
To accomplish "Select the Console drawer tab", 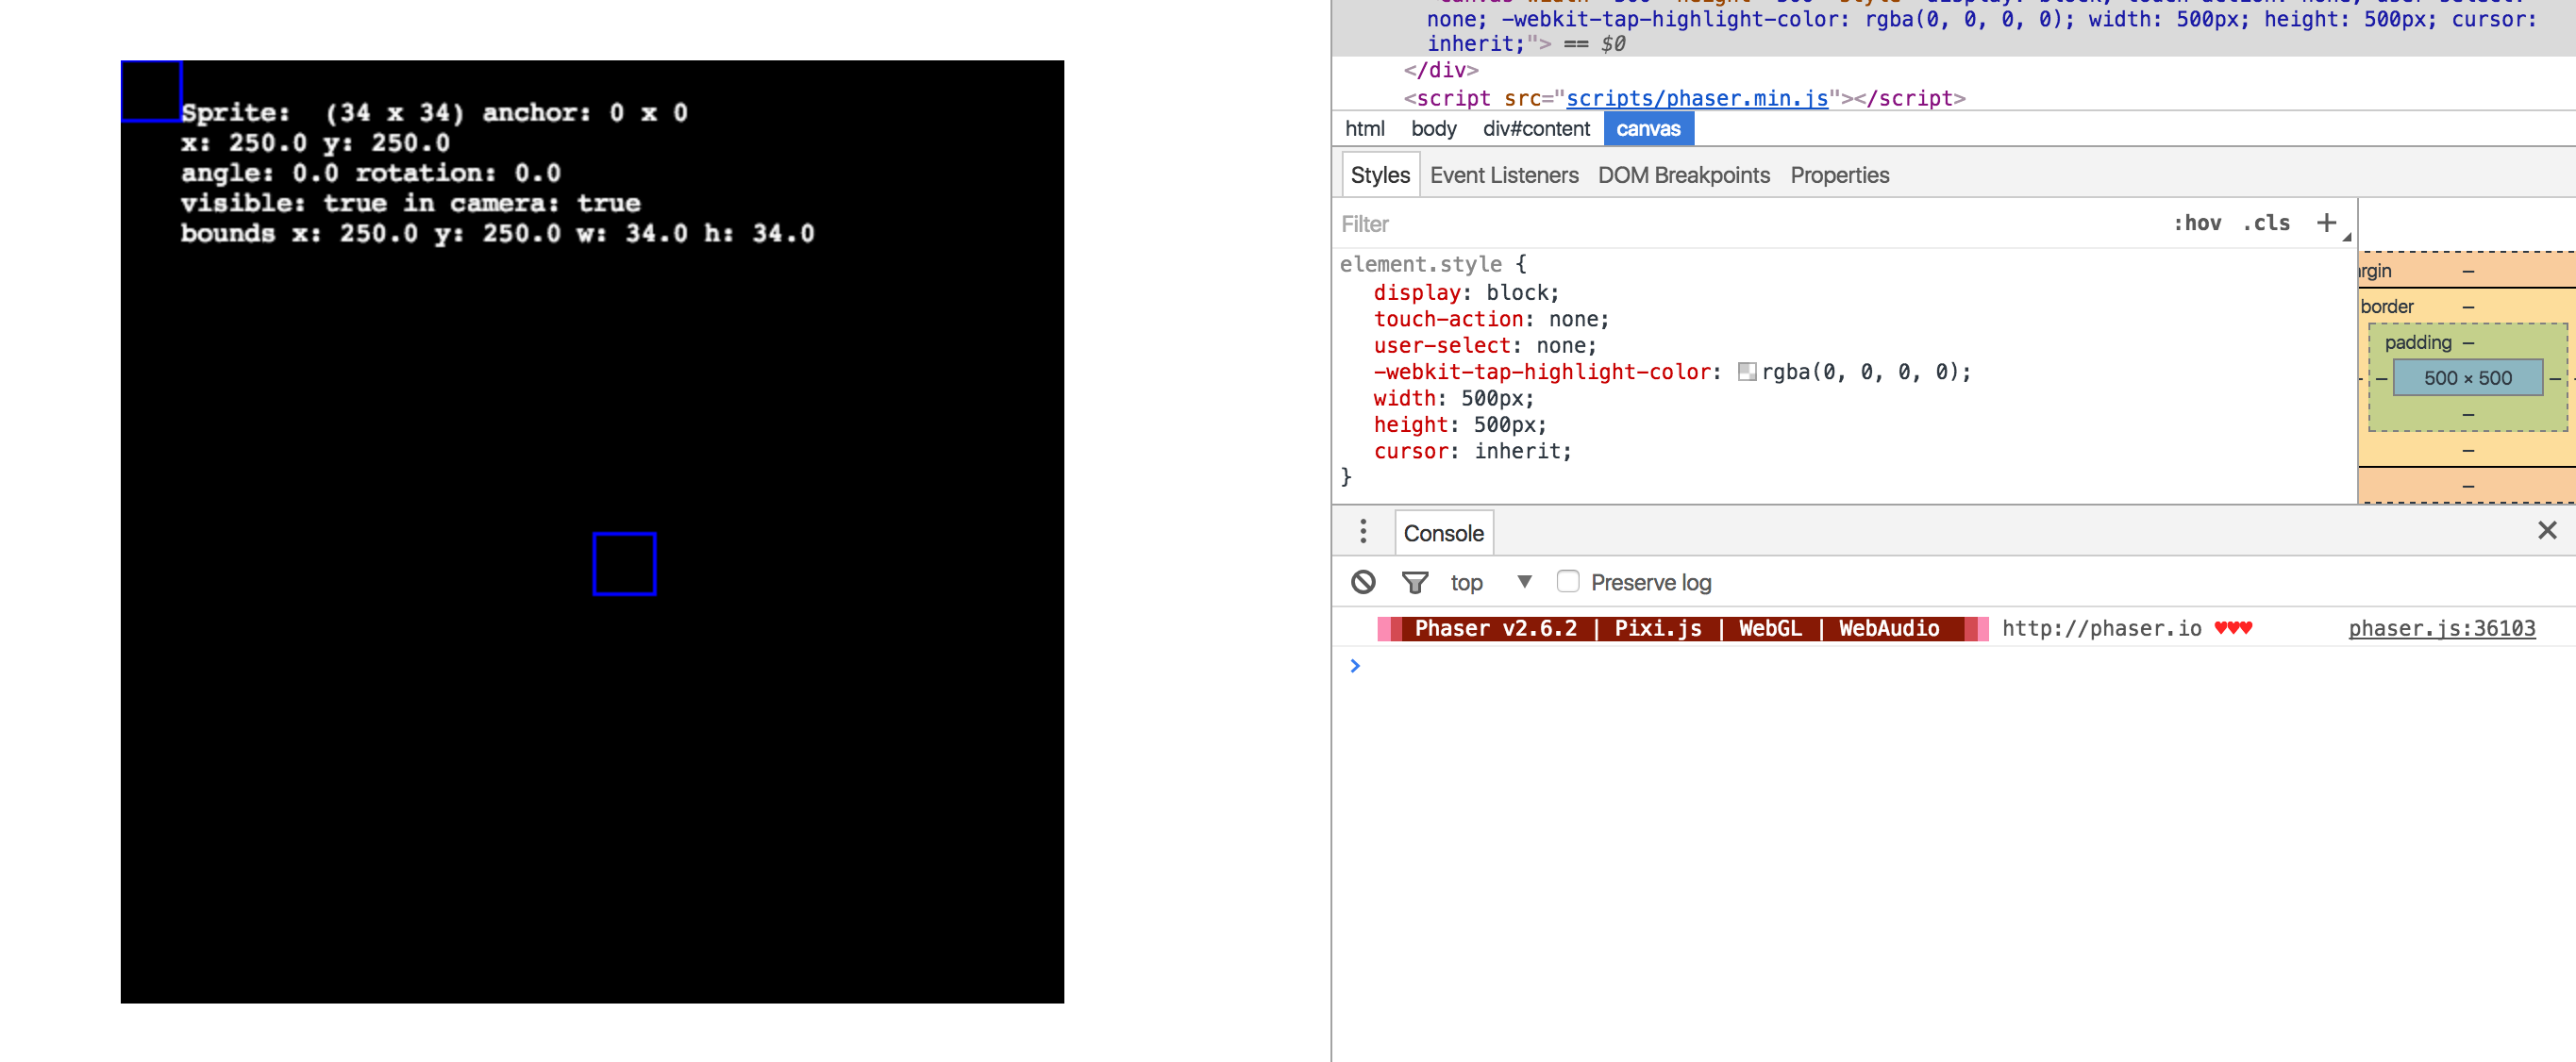I will point(1443,533).
